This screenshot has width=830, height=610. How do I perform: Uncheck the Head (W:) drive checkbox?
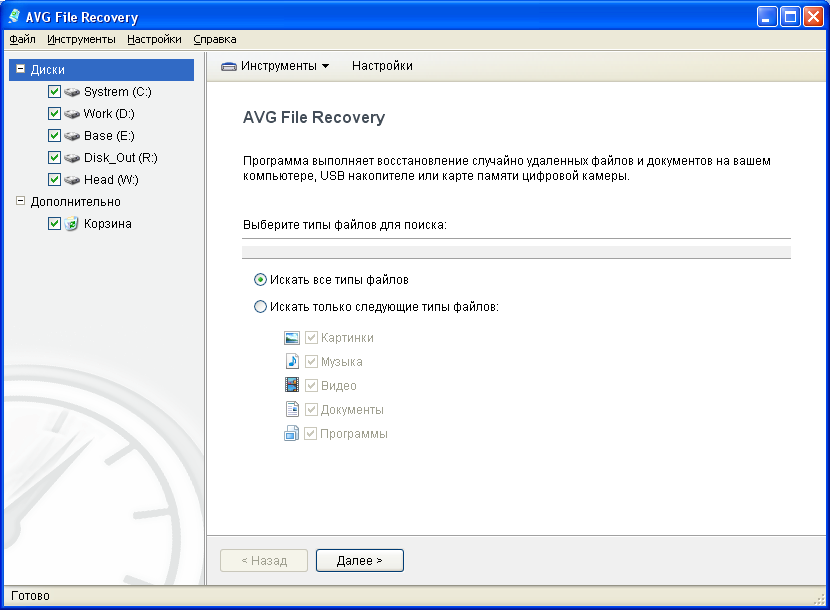[54, 180]
